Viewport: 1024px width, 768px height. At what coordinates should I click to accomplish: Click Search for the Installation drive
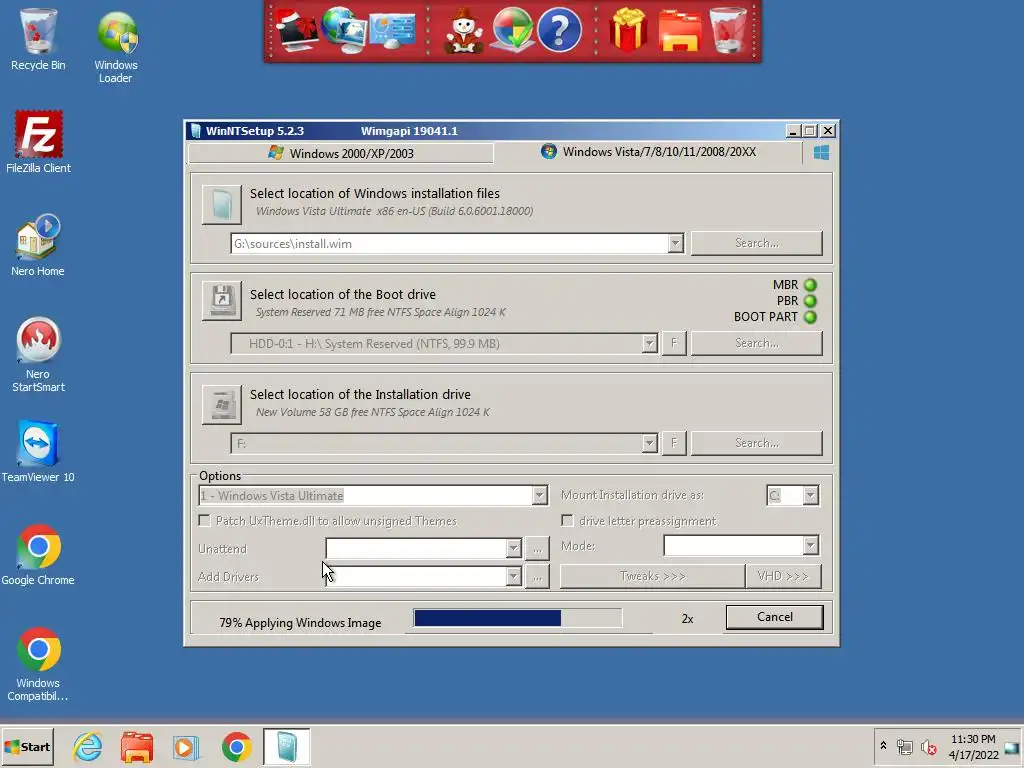pos(756,443)
